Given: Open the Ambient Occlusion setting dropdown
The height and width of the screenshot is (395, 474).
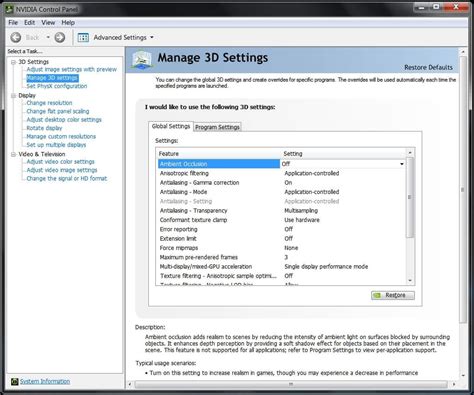Looking at the screenshot, I should tap(402, 164).
